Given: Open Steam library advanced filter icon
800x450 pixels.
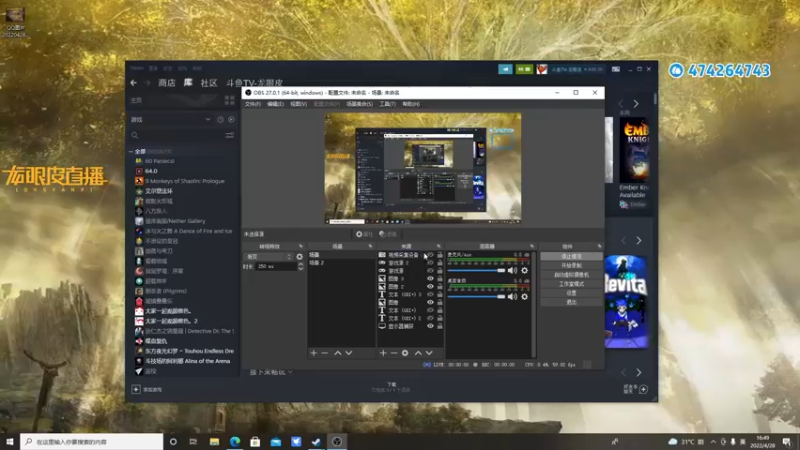Looking at the screenshot, I should coord(230,135).
